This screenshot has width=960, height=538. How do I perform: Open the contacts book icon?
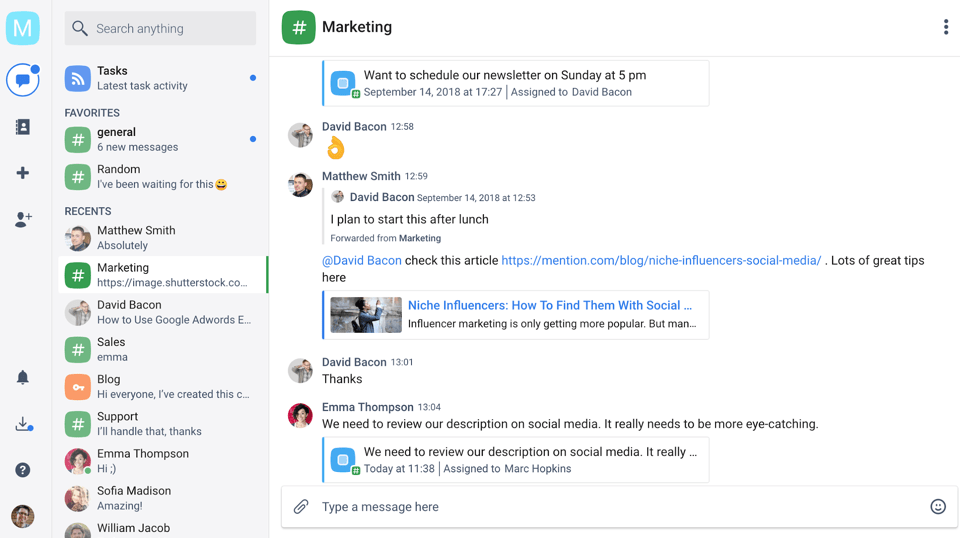click(x=22, y=127)
